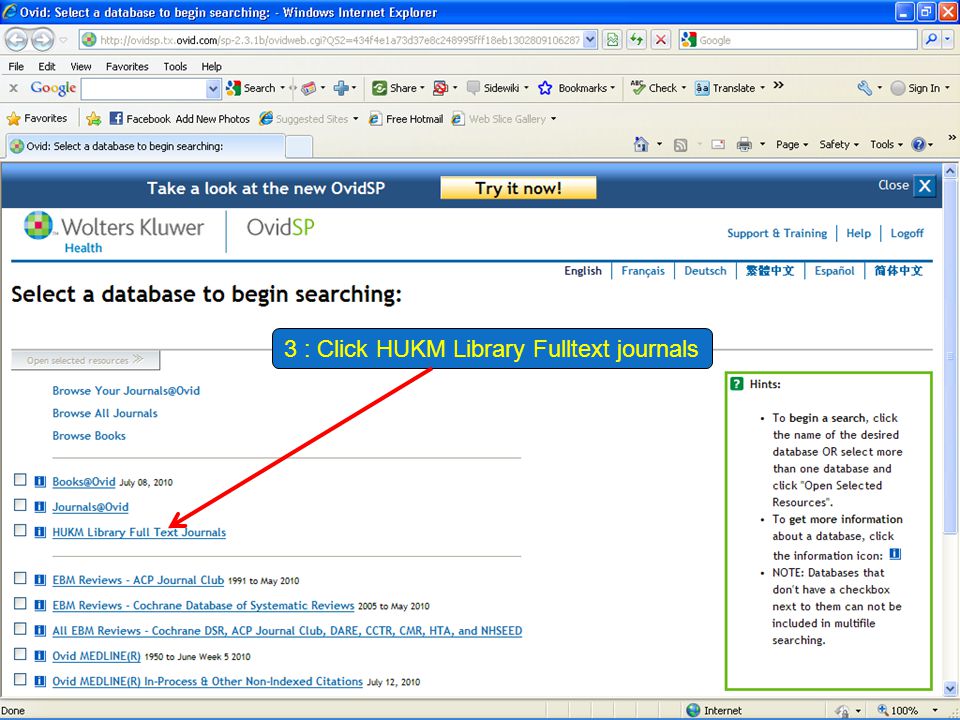Click the Try it now! button

tap(518, 188)
